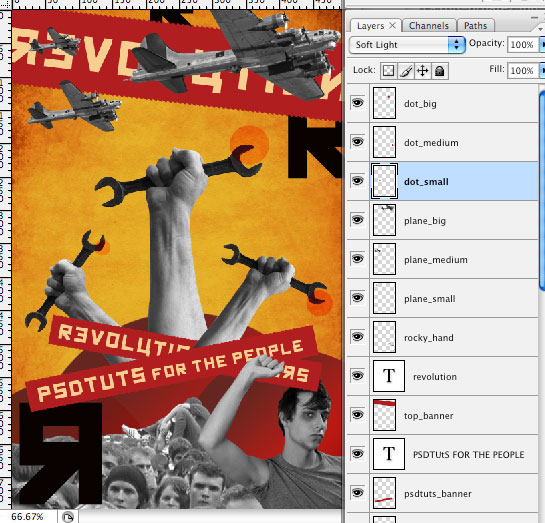Select layer name plane_big
This screenshot has width=545, height=523.
tap(425, 221)
